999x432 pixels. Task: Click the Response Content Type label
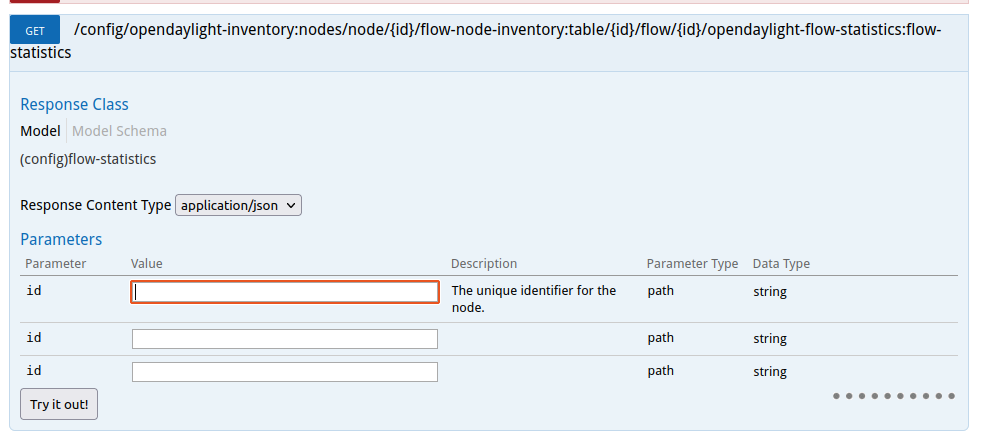pyautogui.click(x=95, y=205)
